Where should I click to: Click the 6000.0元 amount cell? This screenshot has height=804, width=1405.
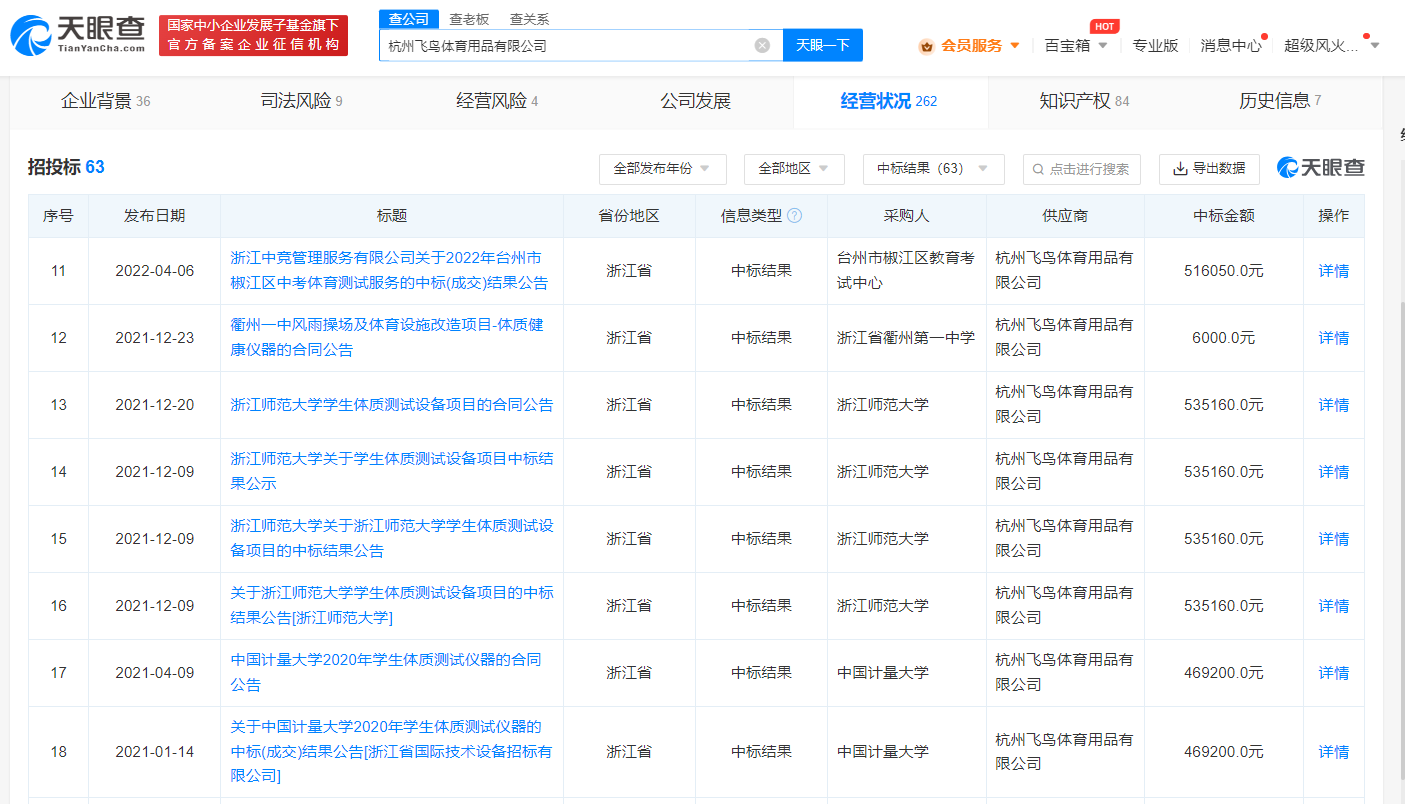pos(1223,338)
